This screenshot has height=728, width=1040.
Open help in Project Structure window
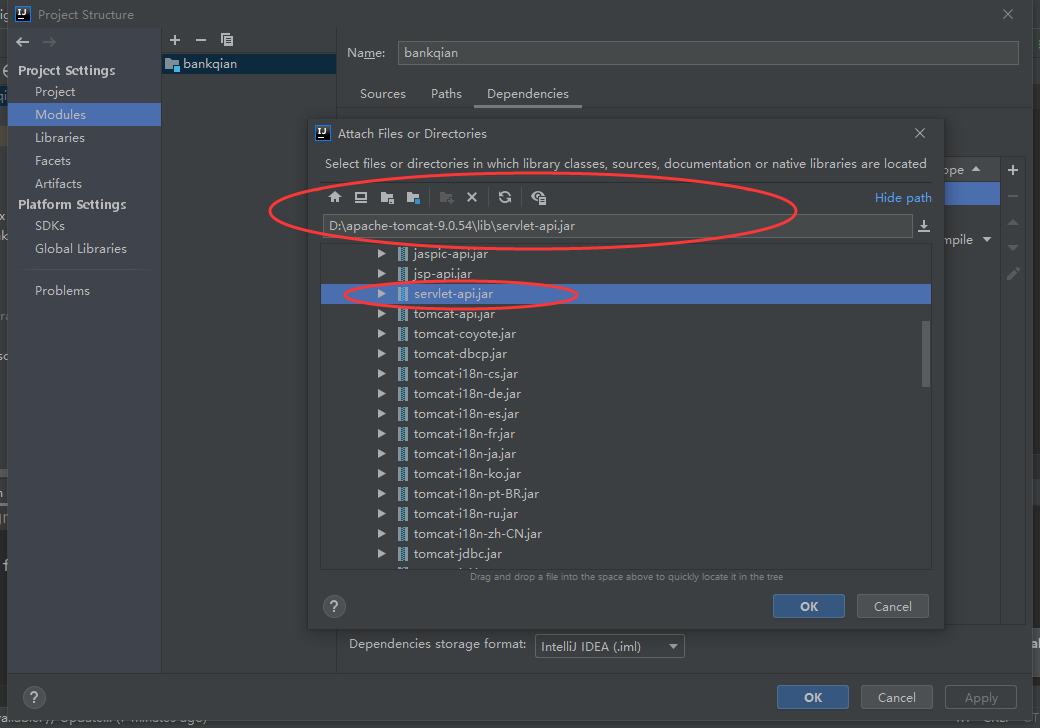click(34, 697)
